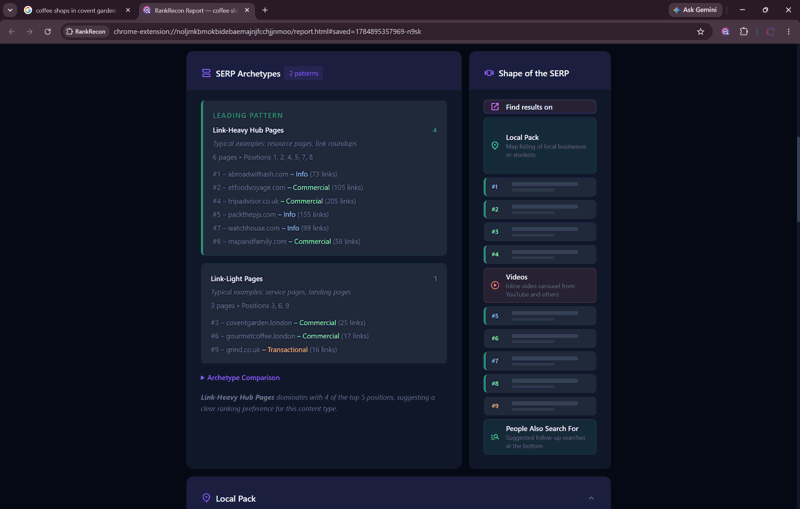Viewport: 800px width, 509px height.
Task: Click the People Also Search For icon
Action: 494,437
